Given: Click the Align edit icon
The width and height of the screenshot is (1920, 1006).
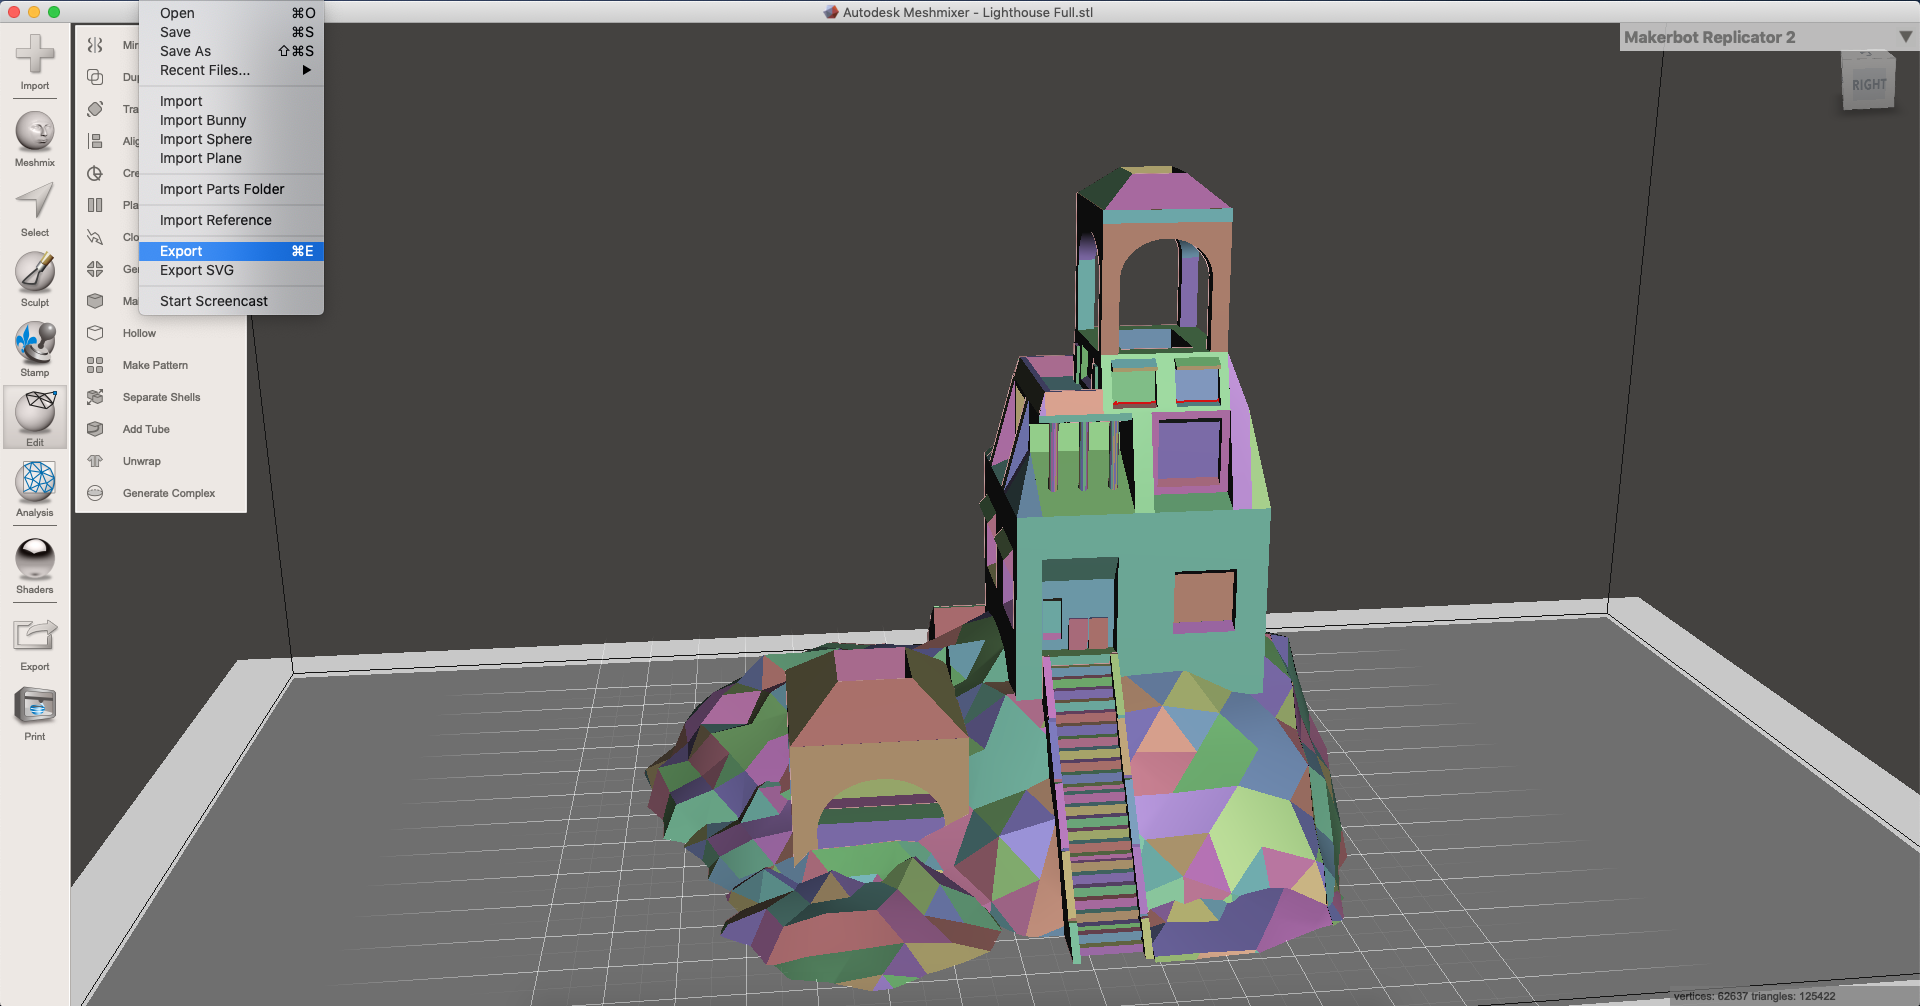Looking at the screenshot, I should pyautogui.click(x=95, y=141).
